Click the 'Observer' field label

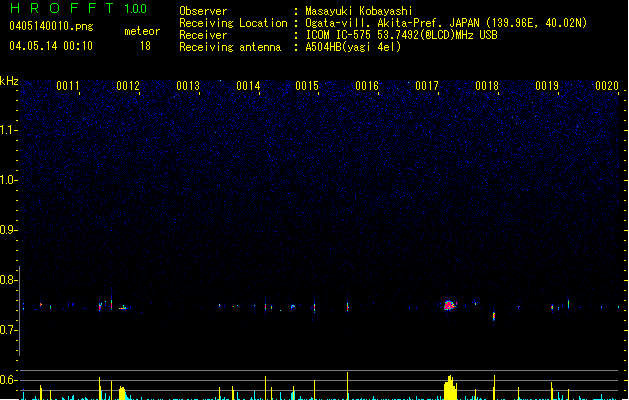click(203, 11)
